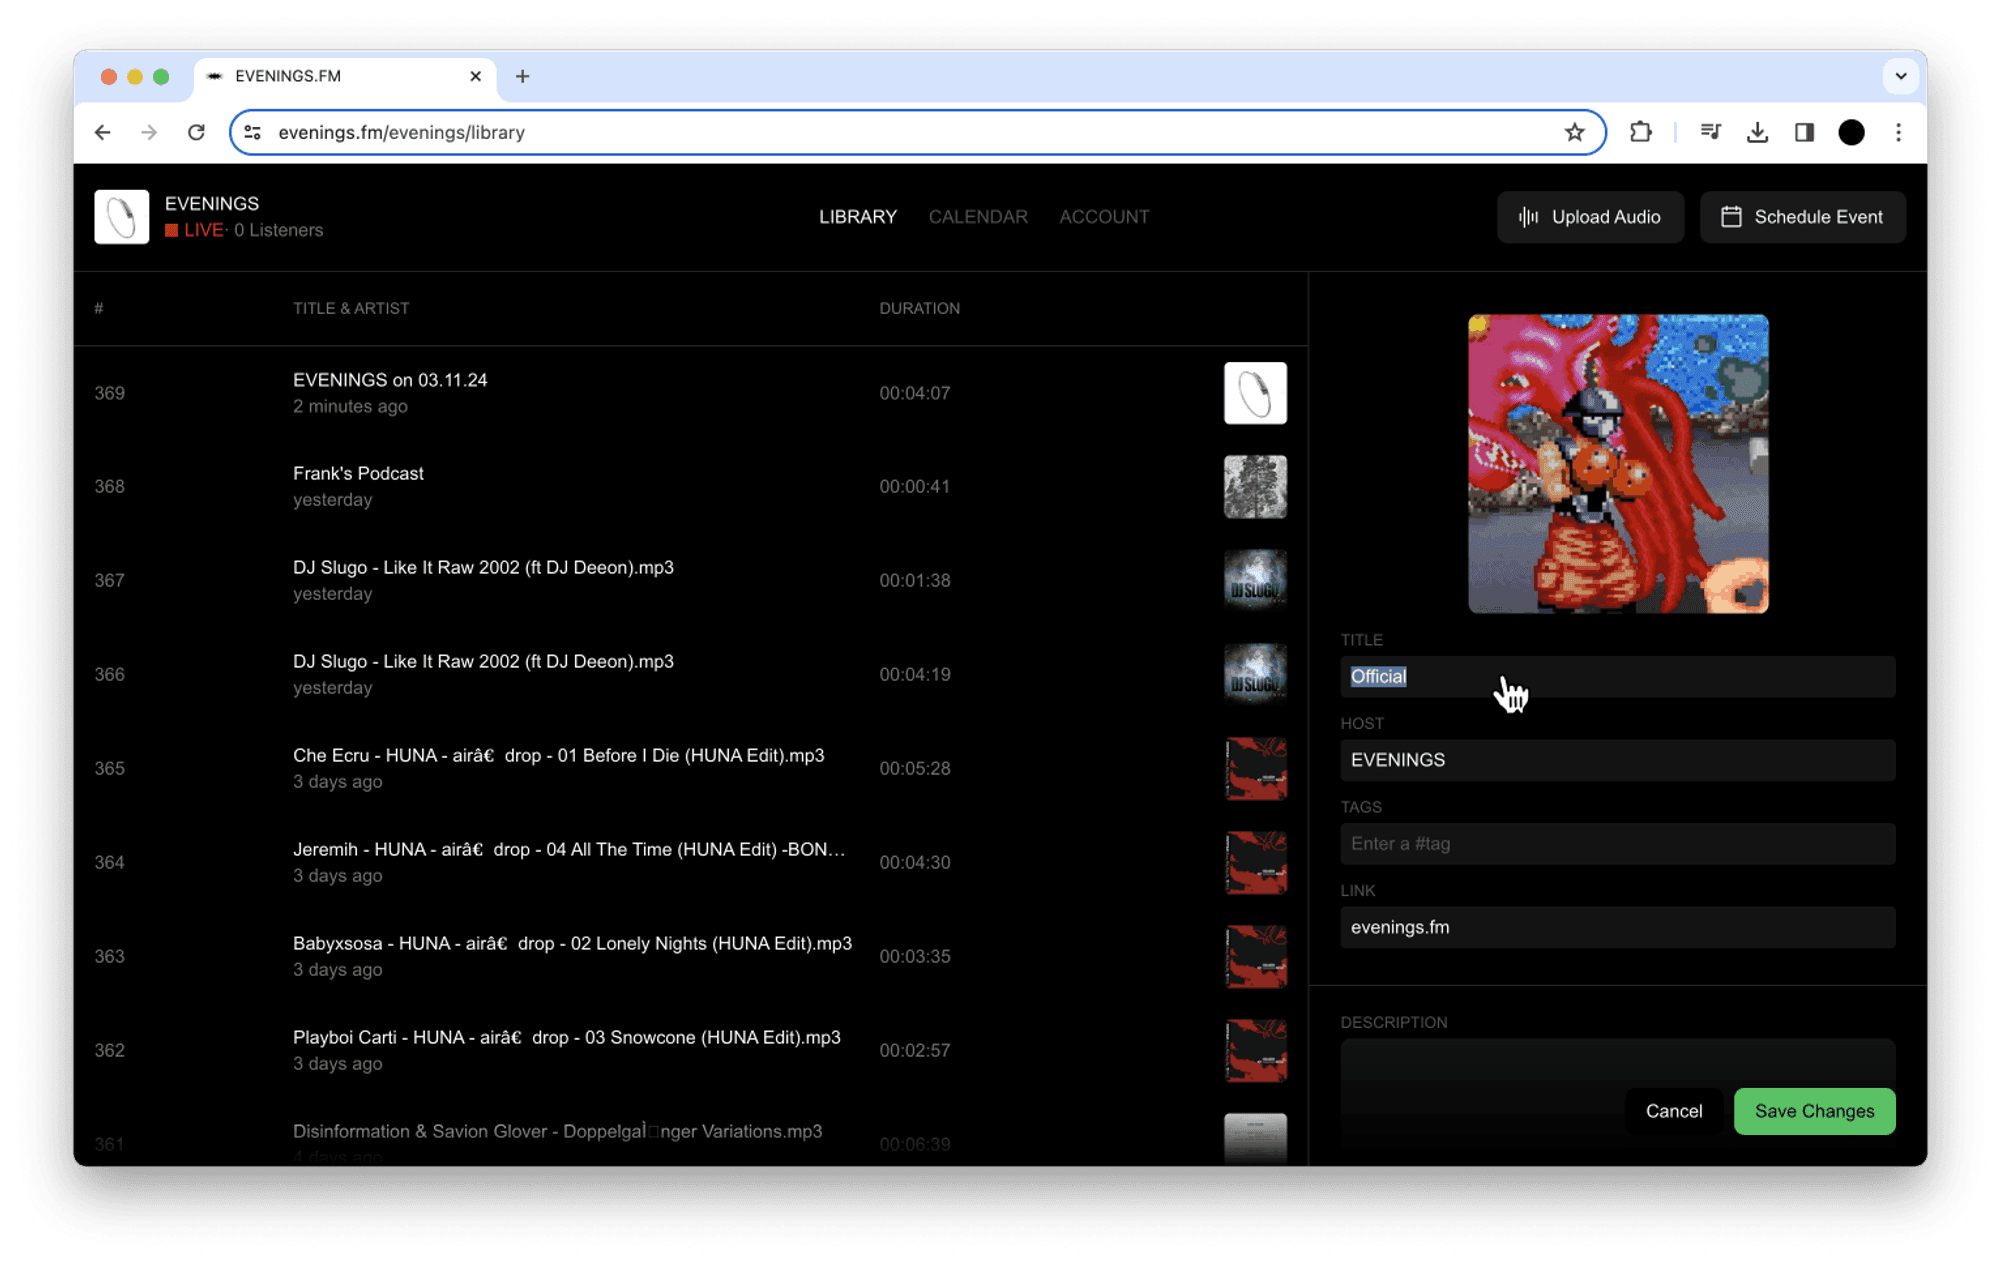2000x1262 pixels.
Task: Click DJ Slugo thumbnail in row 366
Action: 1255,674
